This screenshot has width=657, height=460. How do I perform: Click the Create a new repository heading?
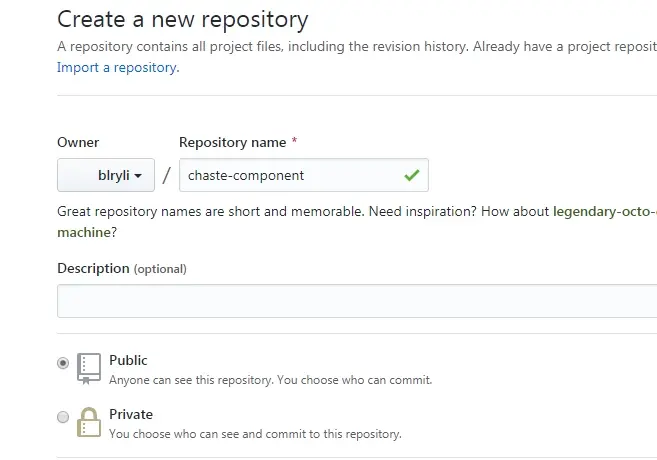coord(183,18)
